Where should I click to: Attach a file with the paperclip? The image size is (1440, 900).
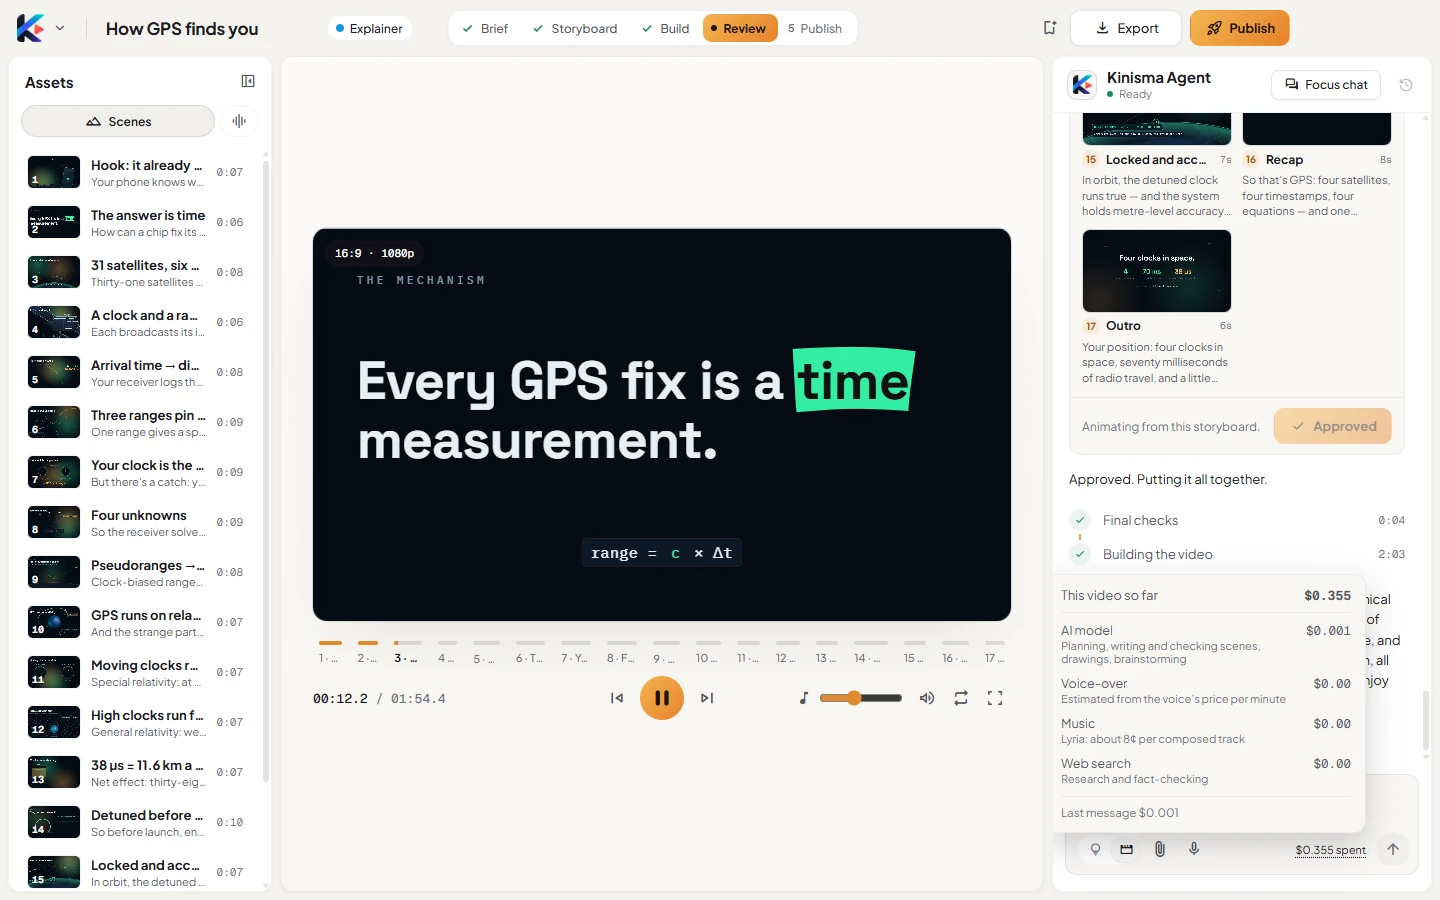(x=1160, y=849)
